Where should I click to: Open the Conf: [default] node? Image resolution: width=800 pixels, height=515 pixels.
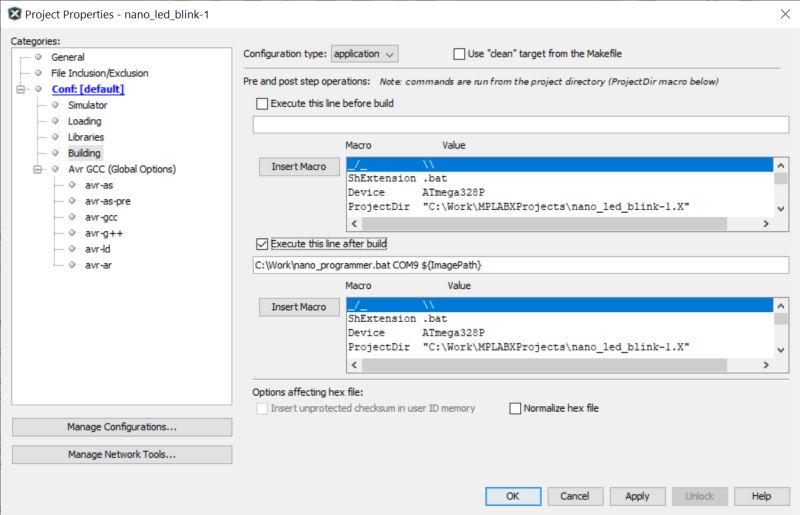click(88, 89)
